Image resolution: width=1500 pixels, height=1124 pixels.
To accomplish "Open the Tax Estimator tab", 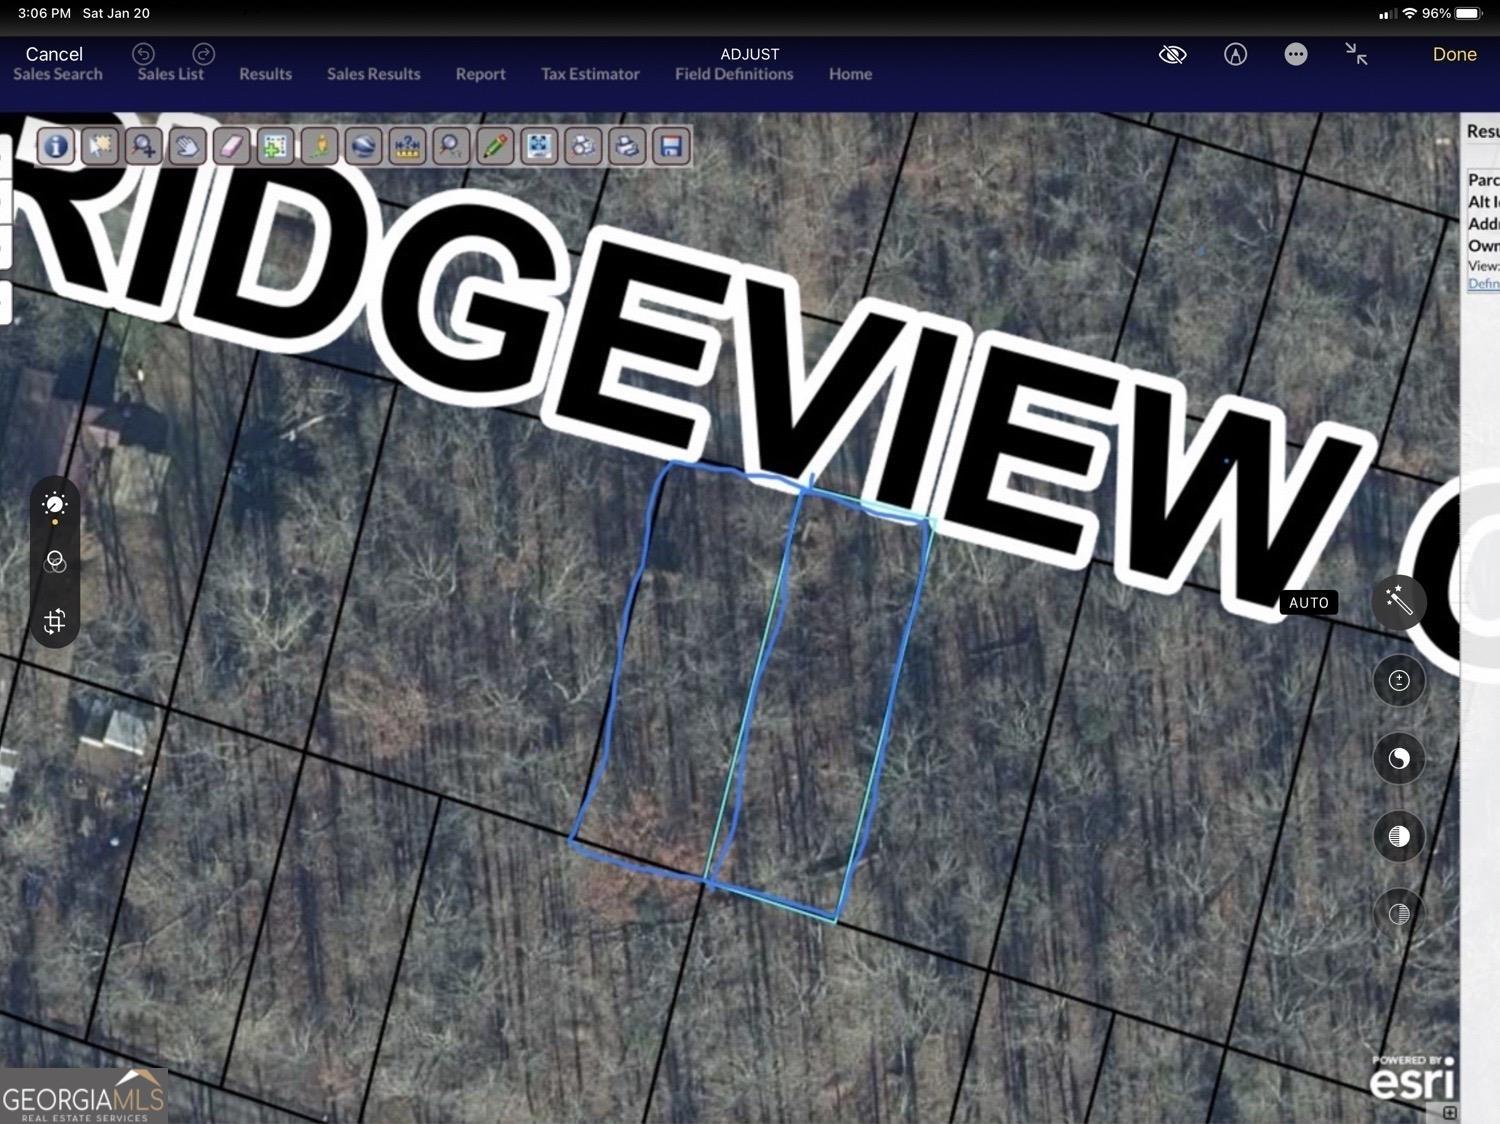I will [590, 74].
